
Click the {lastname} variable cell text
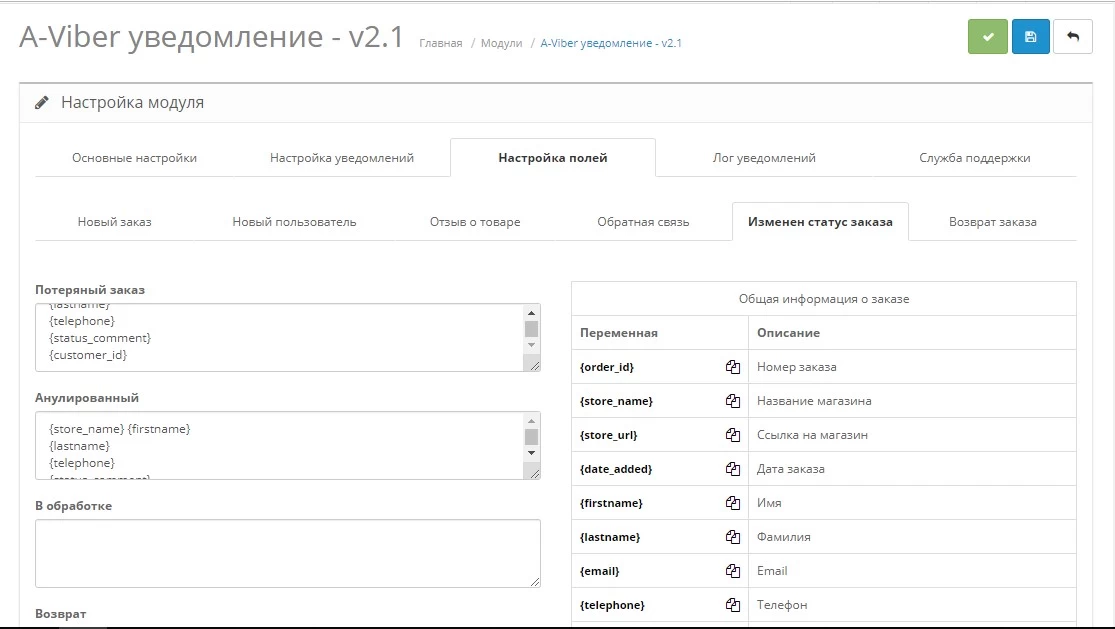tap(609, 537)
